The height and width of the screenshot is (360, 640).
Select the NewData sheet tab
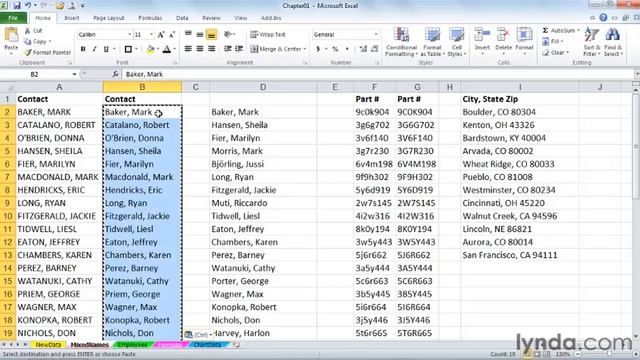click(48, 345)
